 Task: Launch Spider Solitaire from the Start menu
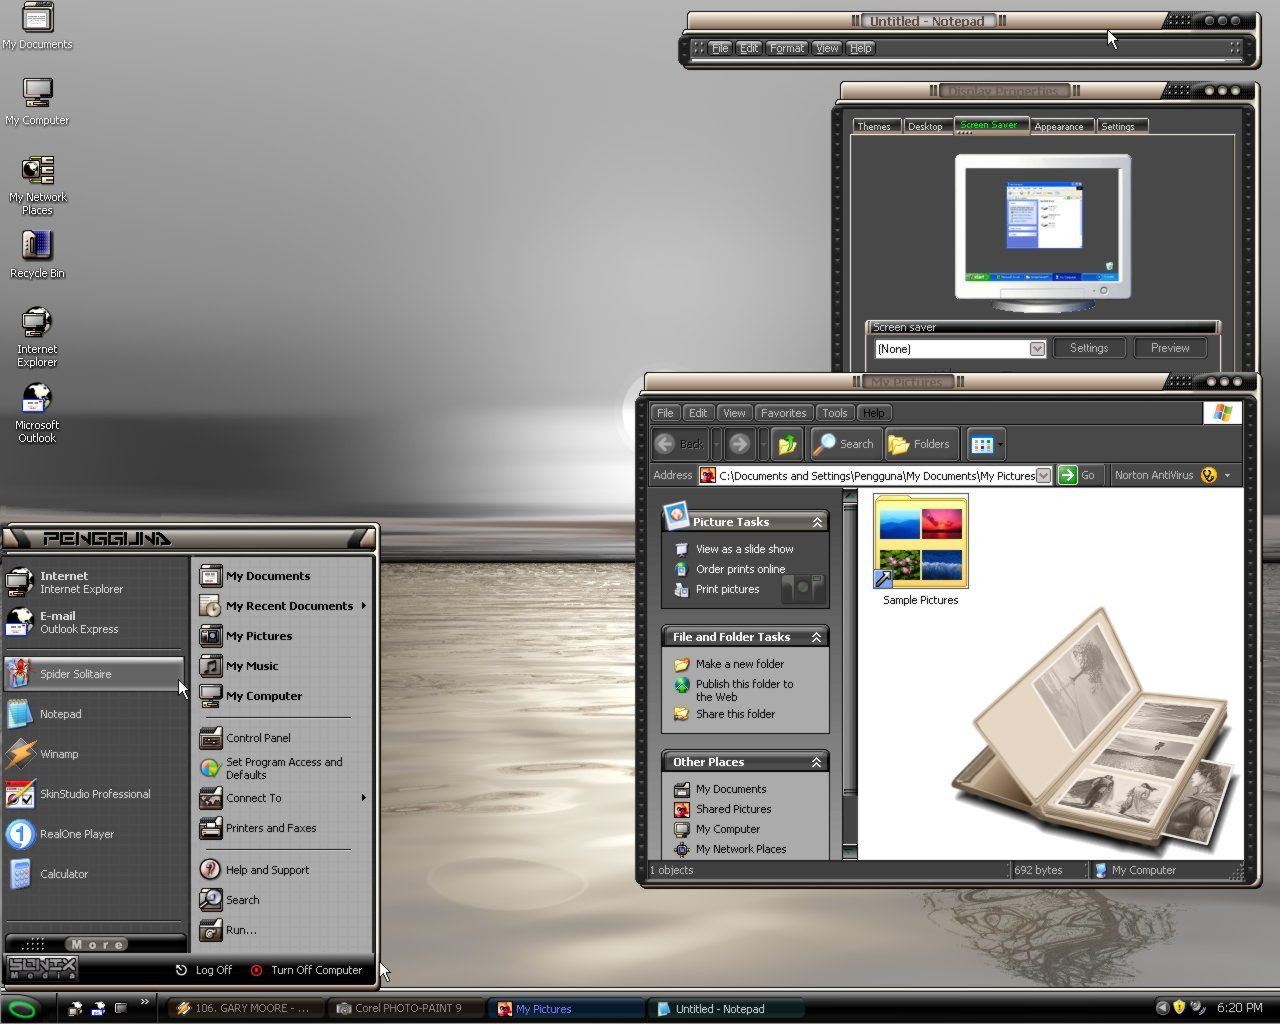click(x=94, y=674)
